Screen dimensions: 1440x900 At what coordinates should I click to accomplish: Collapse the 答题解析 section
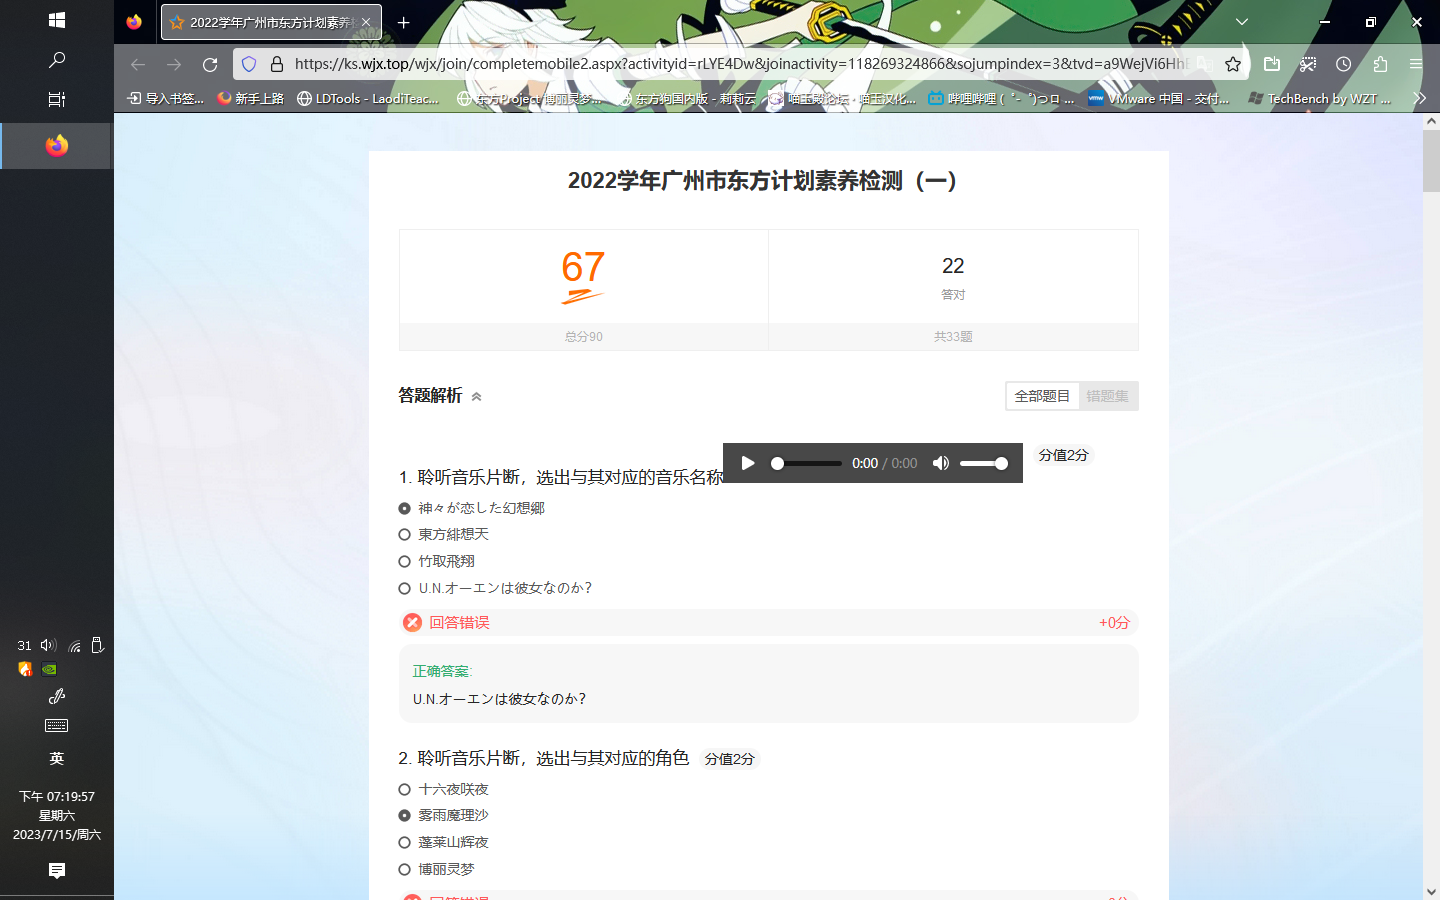[477, 396]
